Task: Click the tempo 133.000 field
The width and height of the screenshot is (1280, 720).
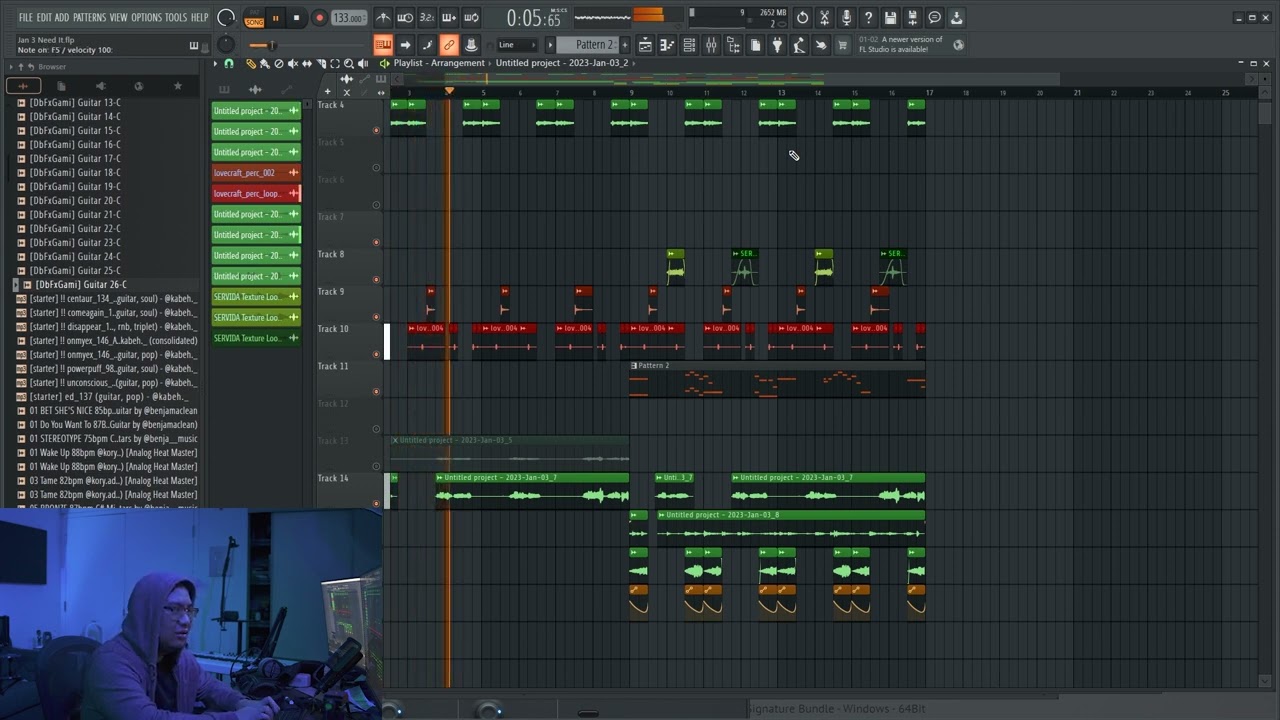Action: 348,18
